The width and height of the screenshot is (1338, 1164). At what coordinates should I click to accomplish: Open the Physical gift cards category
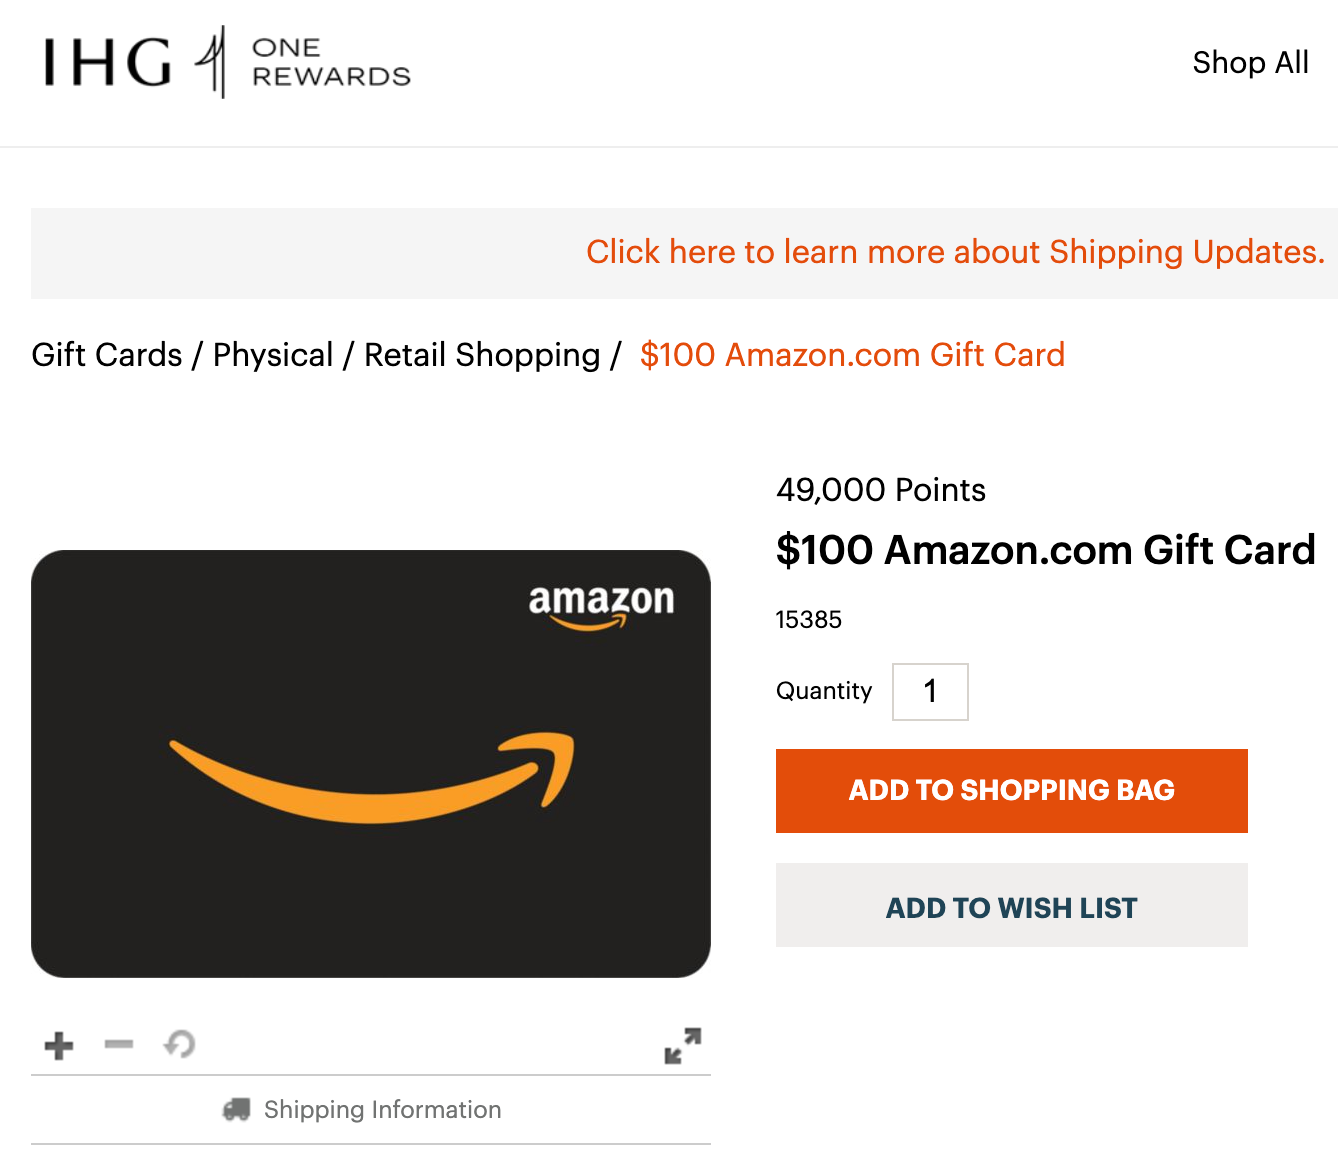pos(272,355)
